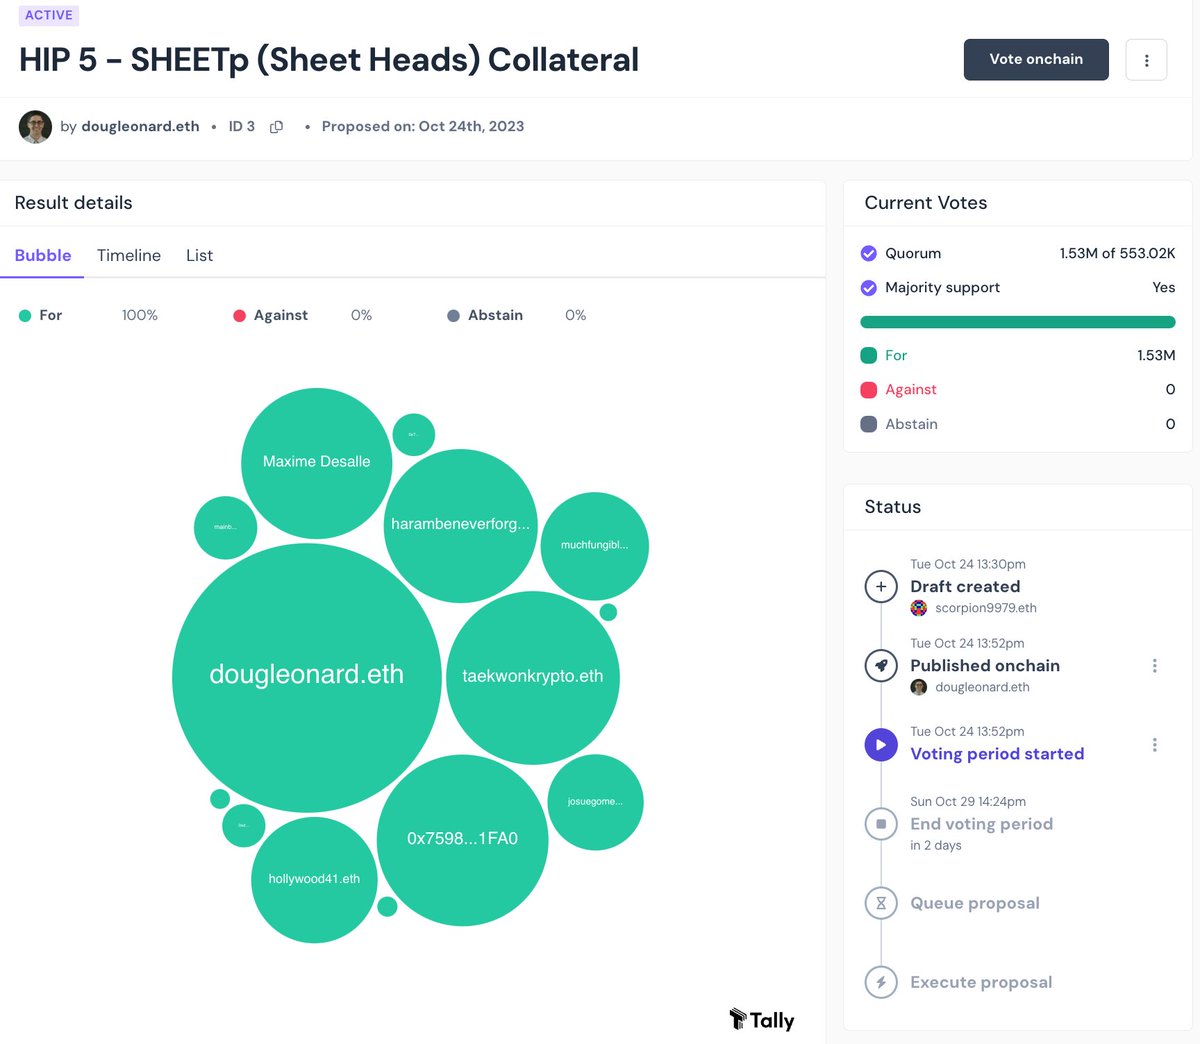This screenshot has height=1044, width=1200.
Task: Open dougleonard.eth author link in header
Action: 140,127
